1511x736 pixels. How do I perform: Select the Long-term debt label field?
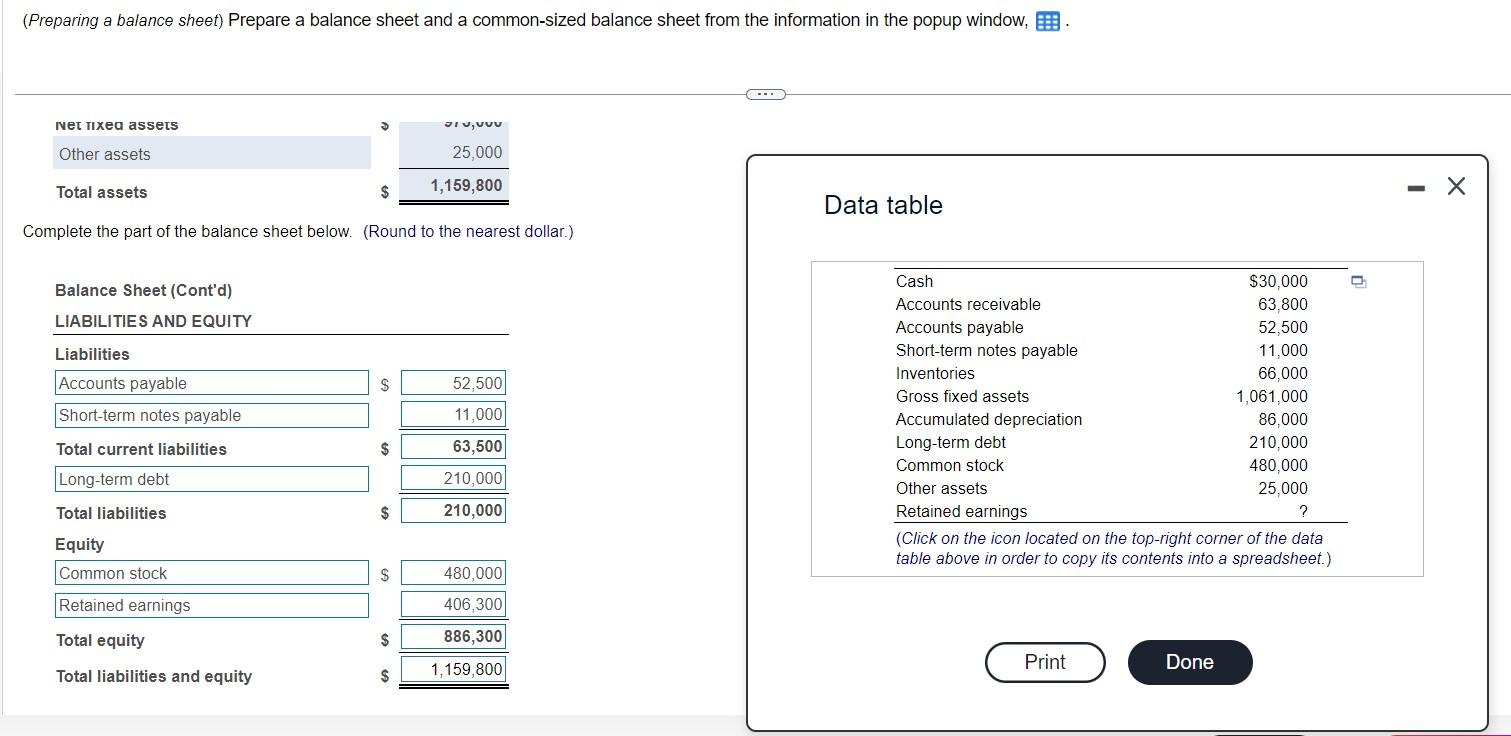pyautogui.click(x=211, y=479)
